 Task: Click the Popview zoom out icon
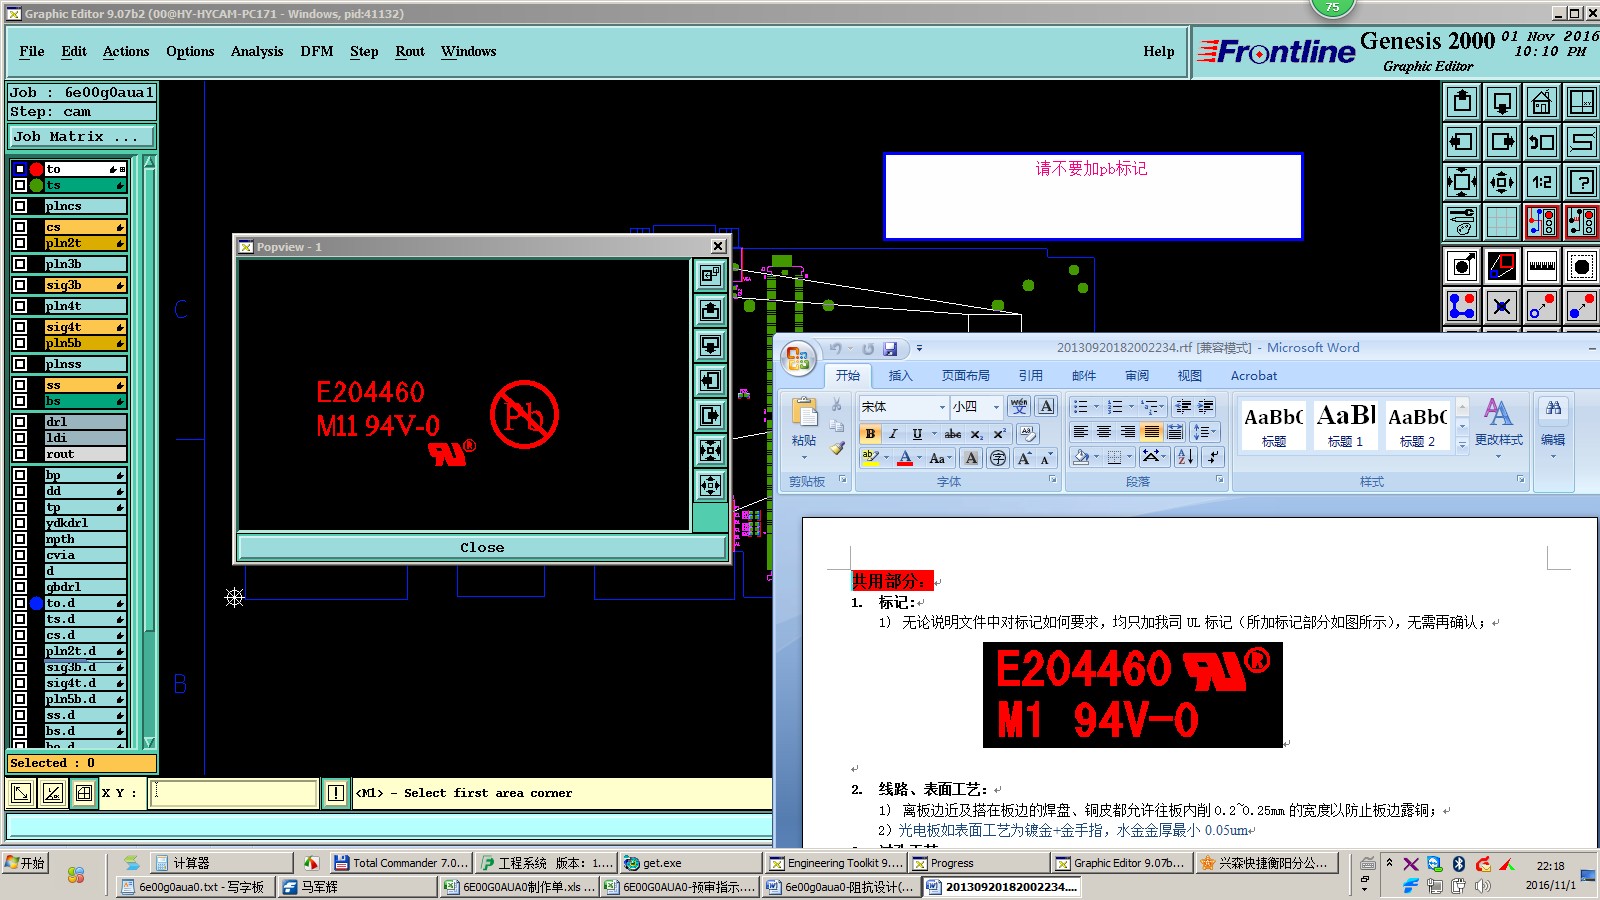point(710,345)
